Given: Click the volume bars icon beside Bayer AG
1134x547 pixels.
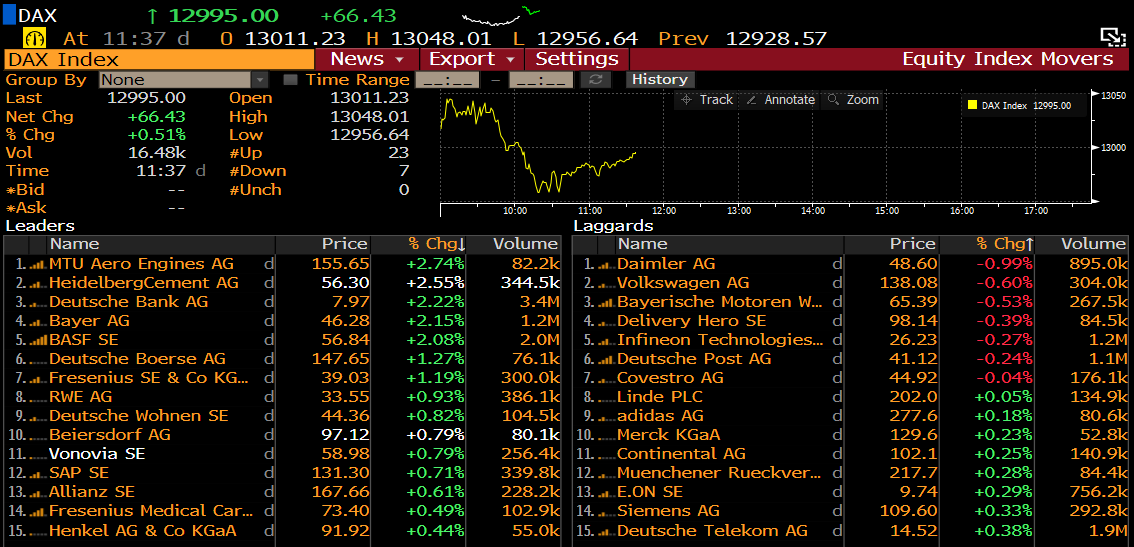Looking at the screenshot, I should tap(37, 321).
